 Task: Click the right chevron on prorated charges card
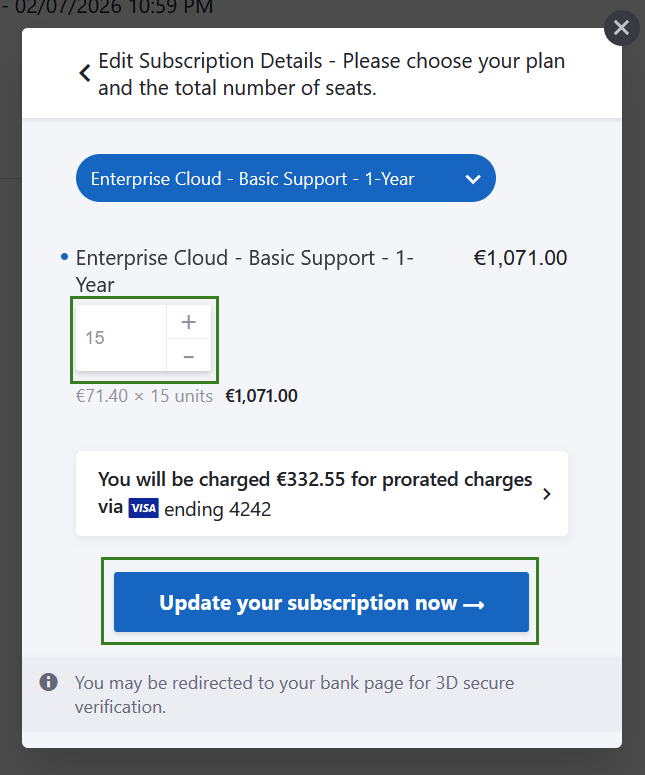pos(546,493)
